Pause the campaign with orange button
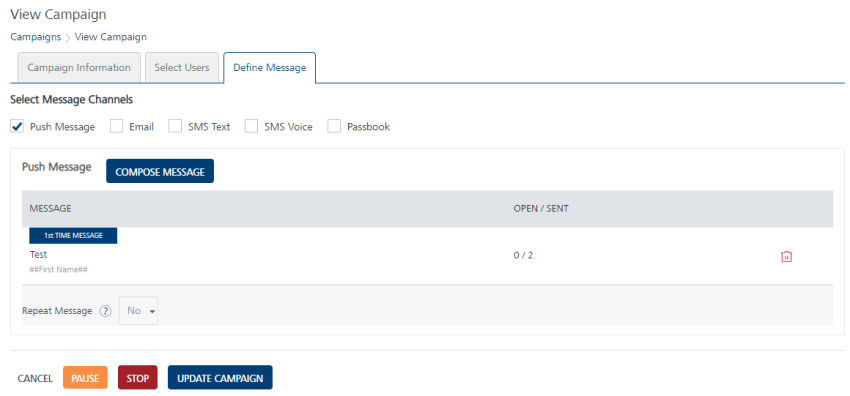 click(85, 378)
